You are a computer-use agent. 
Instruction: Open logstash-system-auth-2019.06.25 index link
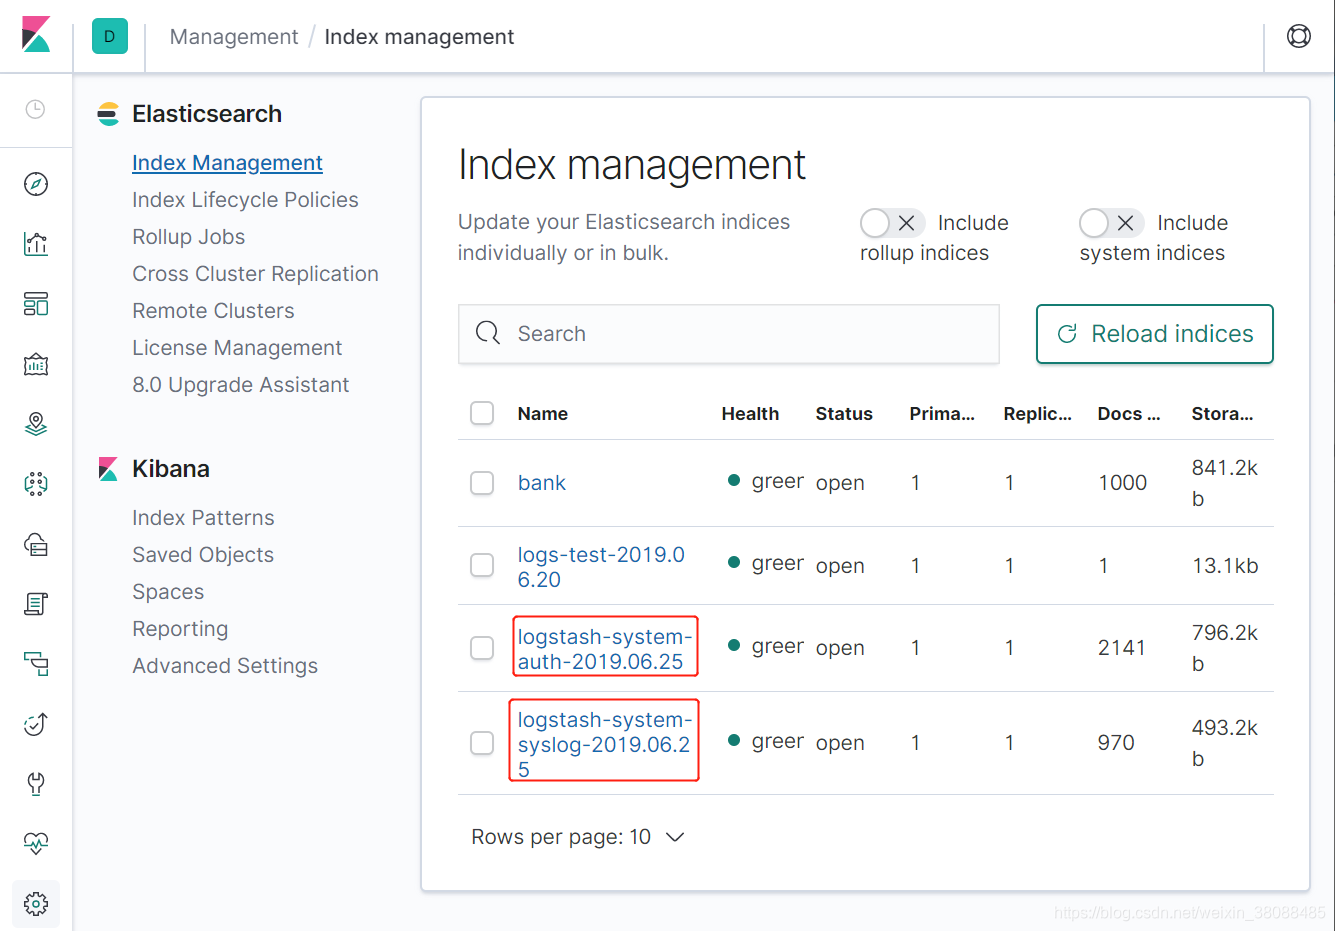(605, 649)
